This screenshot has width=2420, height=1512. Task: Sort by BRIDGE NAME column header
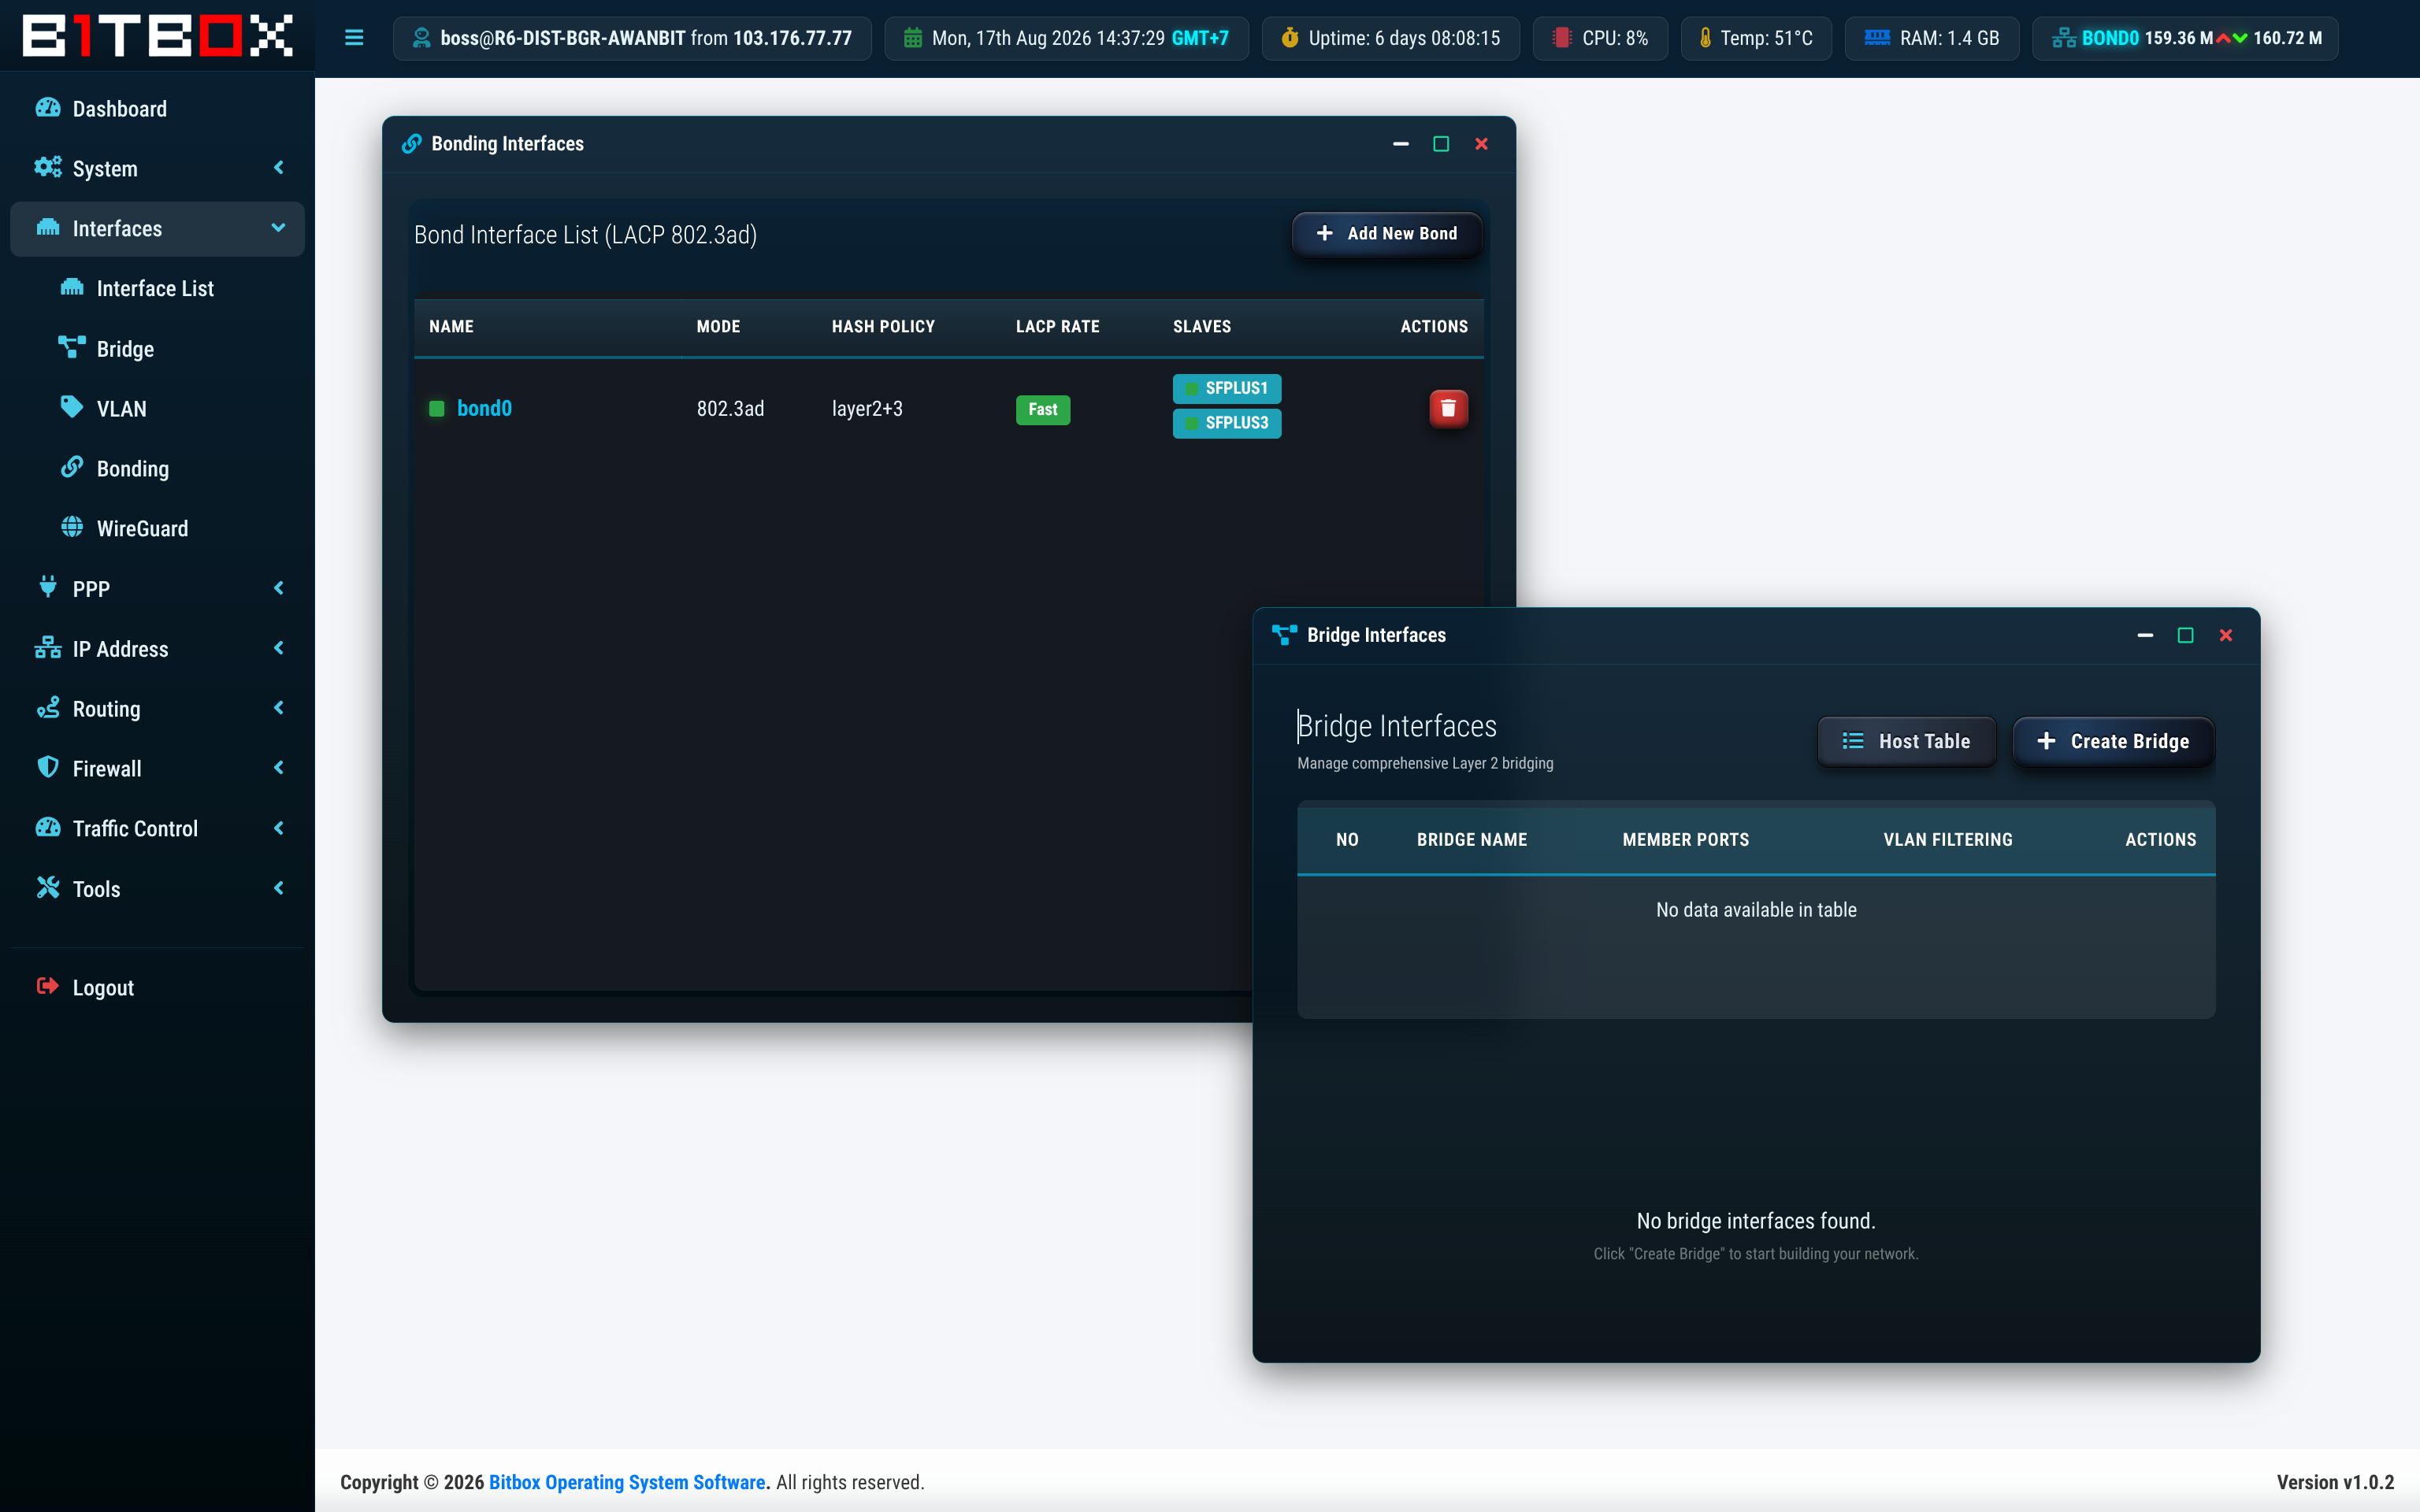click(x=1471, y=840)
